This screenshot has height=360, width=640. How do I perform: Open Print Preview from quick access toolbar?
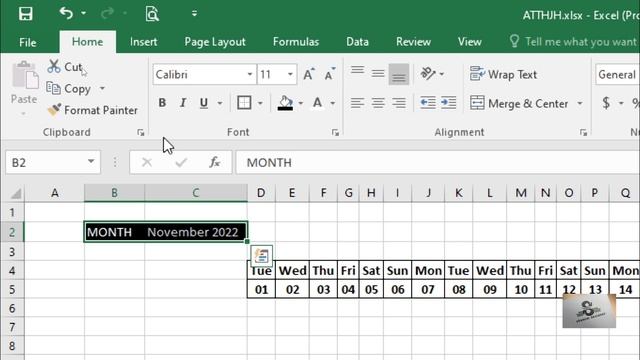152,13
